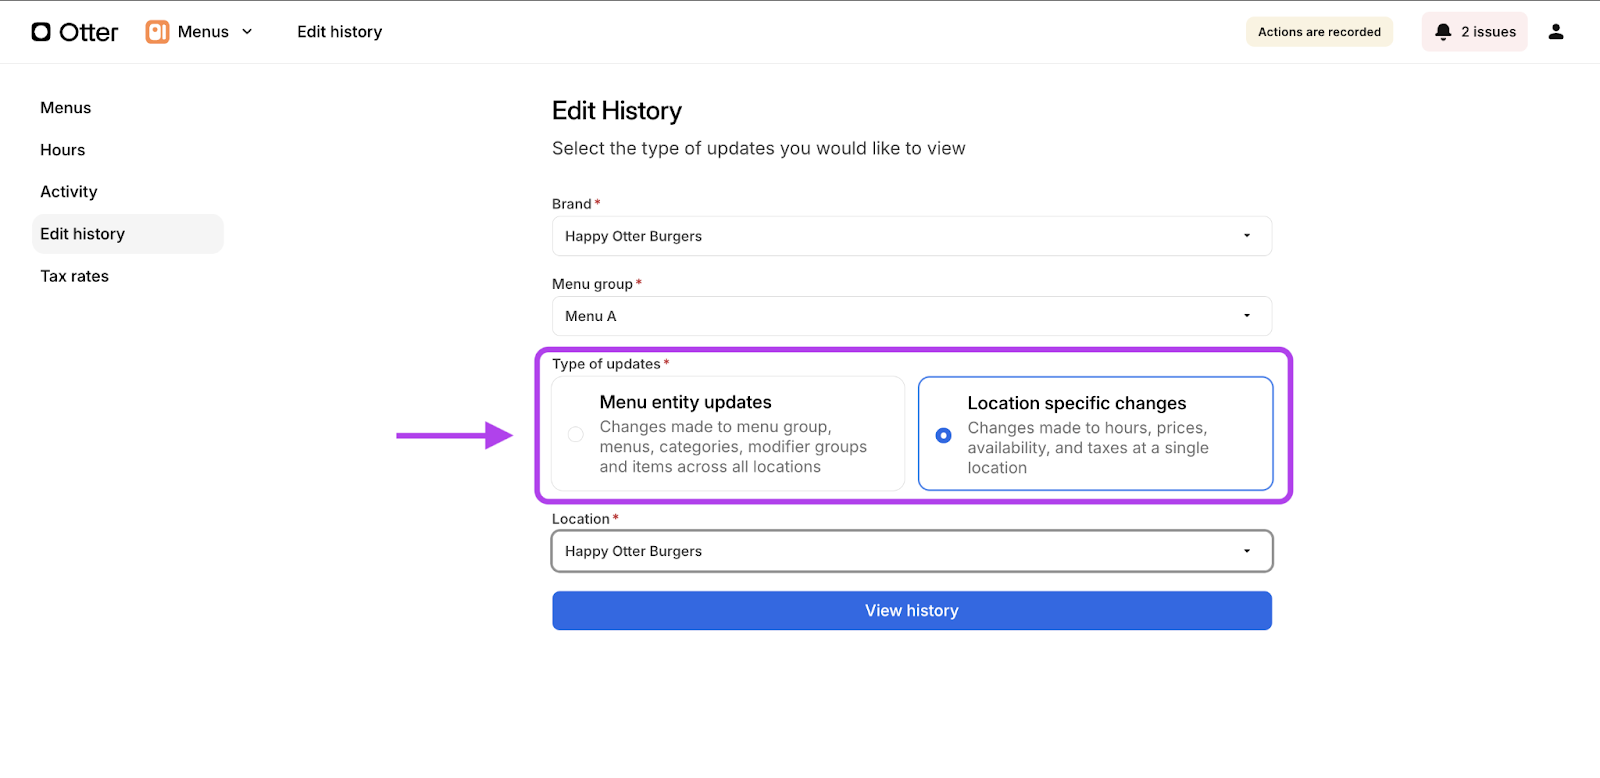1600x778 pixels.
Task: Click the Menu entity updates description text
Action: 732,447
